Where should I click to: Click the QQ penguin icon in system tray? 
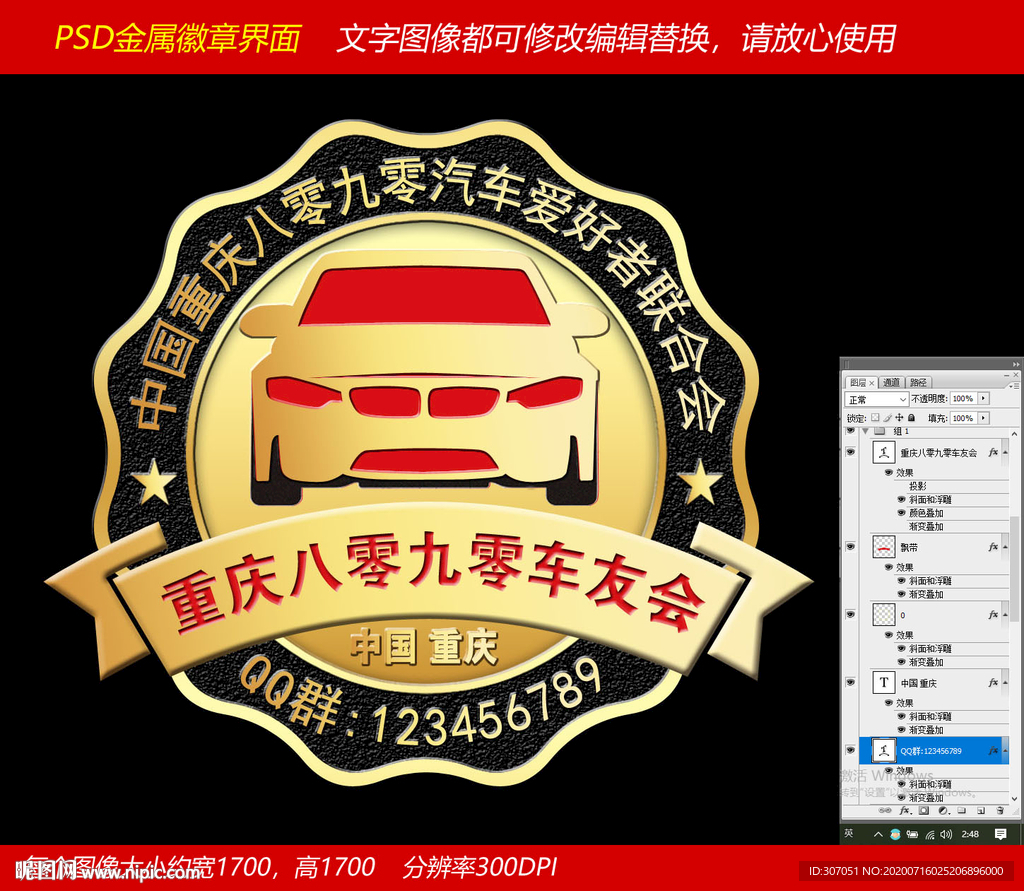(x=895, y=834)
